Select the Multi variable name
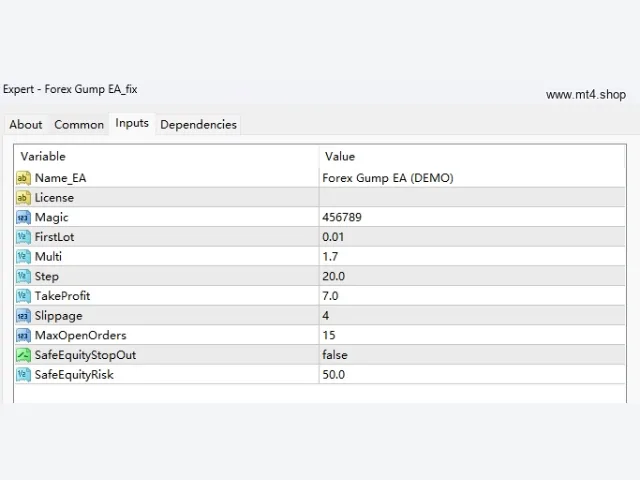 48,256
